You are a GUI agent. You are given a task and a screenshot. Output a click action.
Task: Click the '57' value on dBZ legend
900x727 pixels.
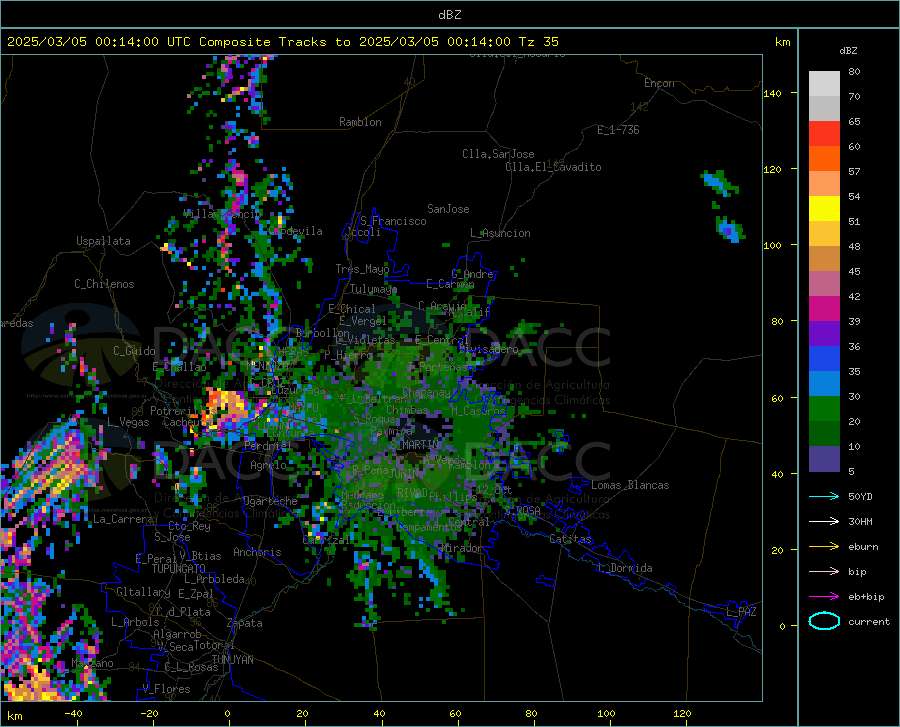(x=854, y=172)
